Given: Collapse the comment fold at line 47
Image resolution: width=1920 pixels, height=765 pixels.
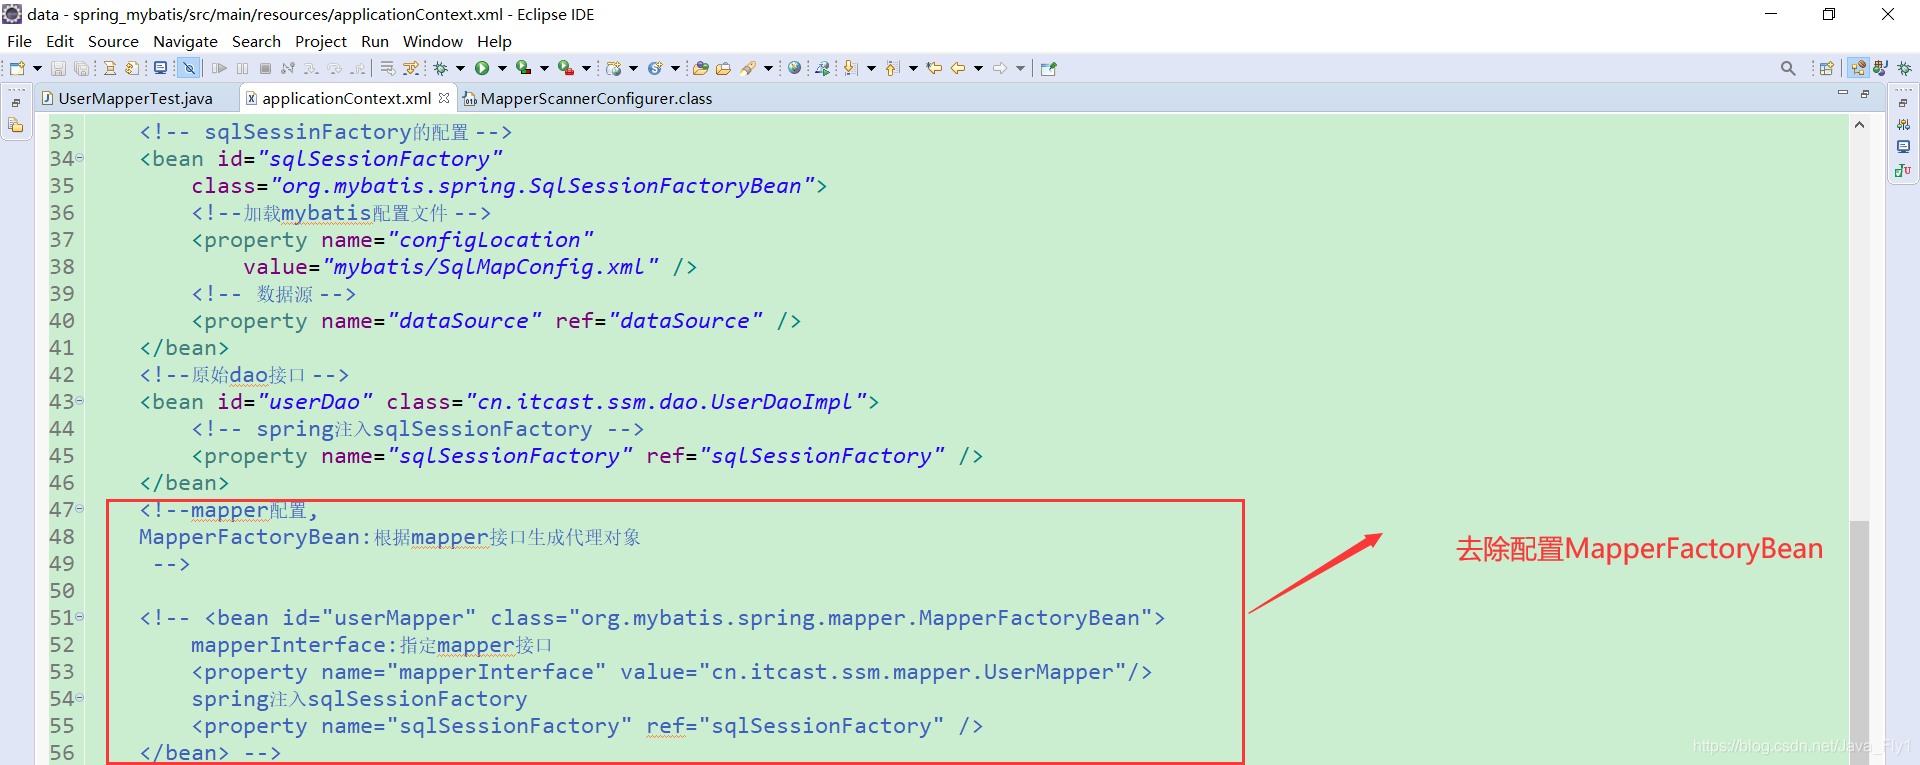Looking at the screenshot, I should click(x=80, y=509).
